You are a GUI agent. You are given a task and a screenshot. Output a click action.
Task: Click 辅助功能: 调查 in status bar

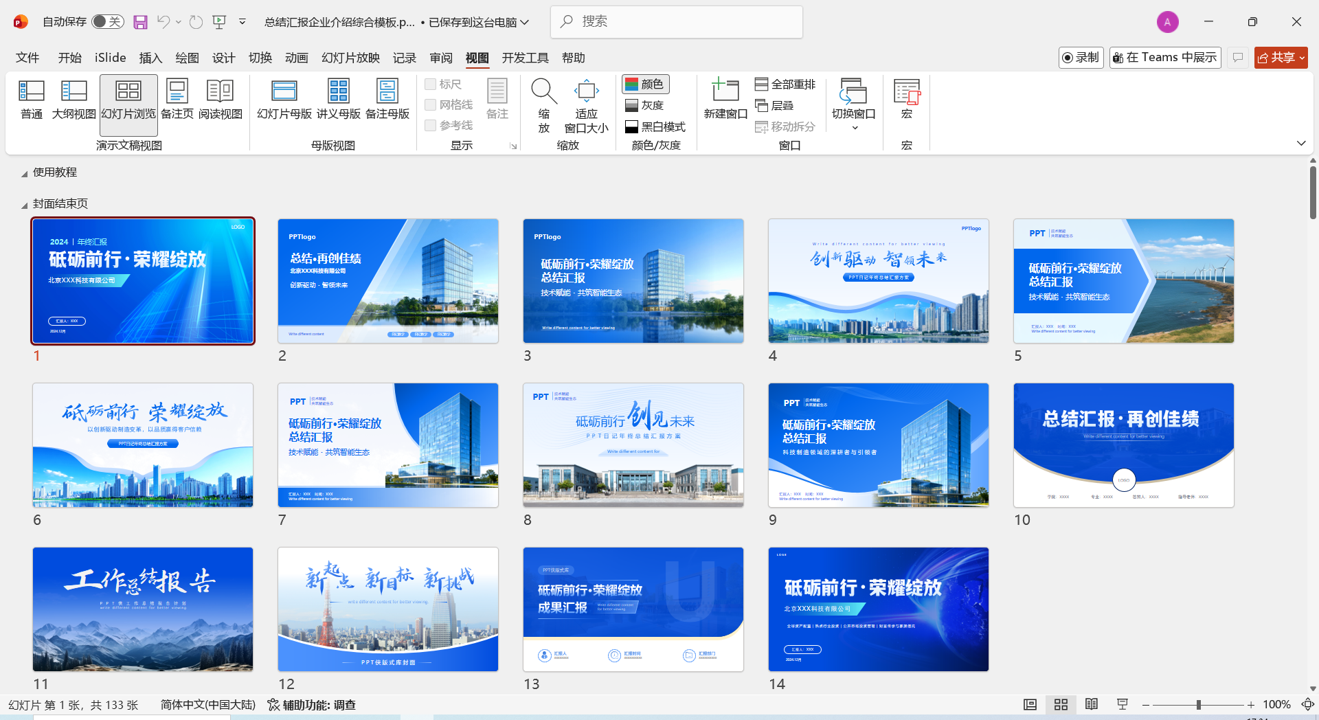tap(311, 705)
